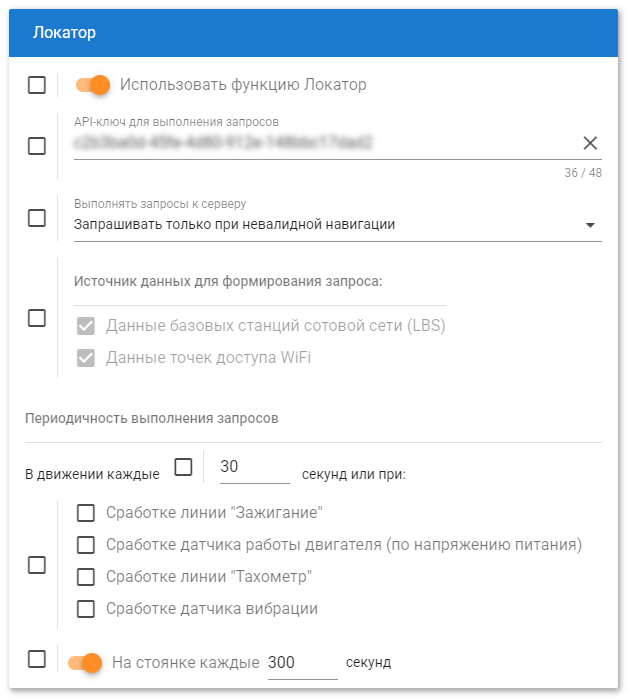Click the API key input field
The image size is (628, 699).
(x=320, y=144)
